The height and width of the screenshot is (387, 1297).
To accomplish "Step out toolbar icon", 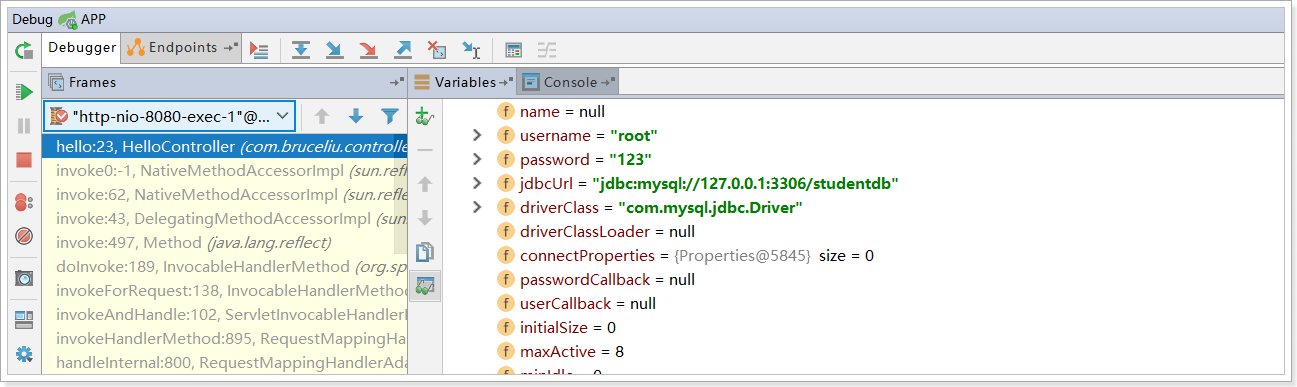I will pyautogui.click(x=402, y=49).
